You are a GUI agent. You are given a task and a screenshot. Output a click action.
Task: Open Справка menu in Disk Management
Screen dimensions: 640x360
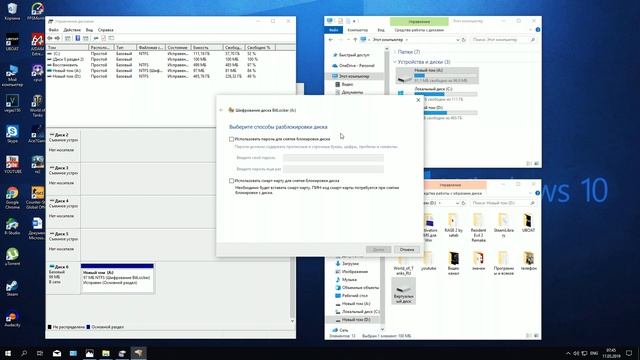pos(106,30)
